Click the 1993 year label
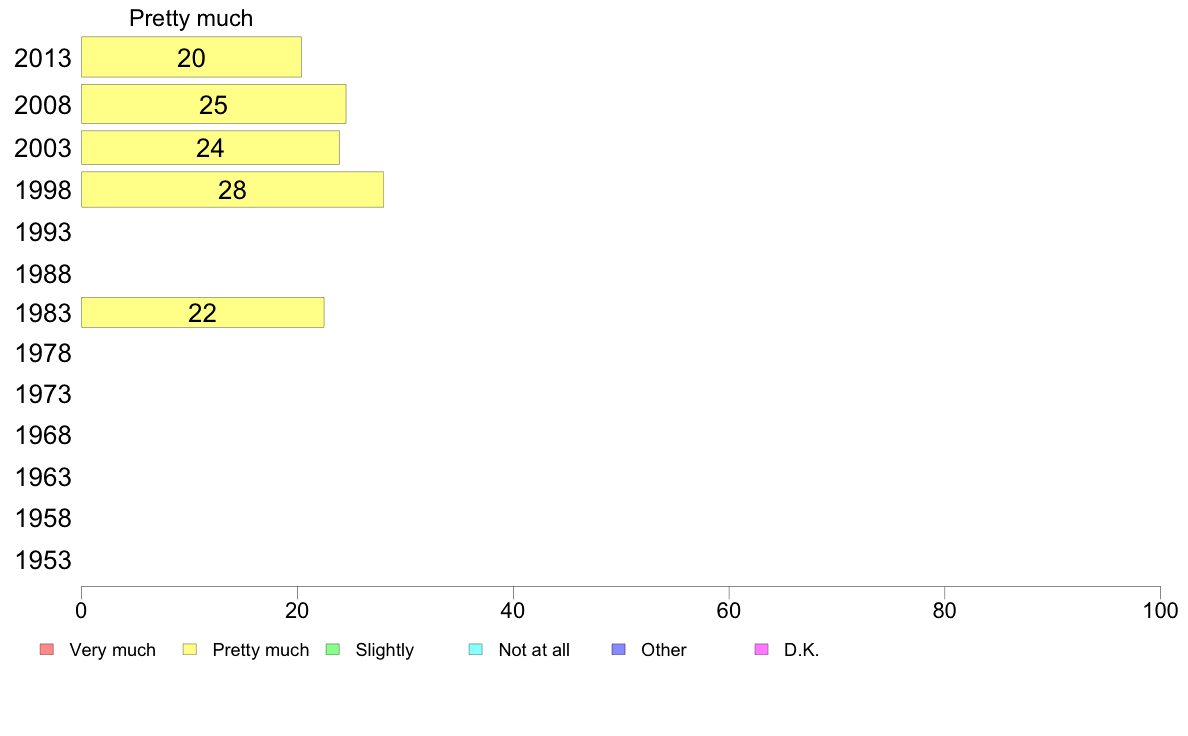Viewport: 1188px width, 736px height. point(43,232)
